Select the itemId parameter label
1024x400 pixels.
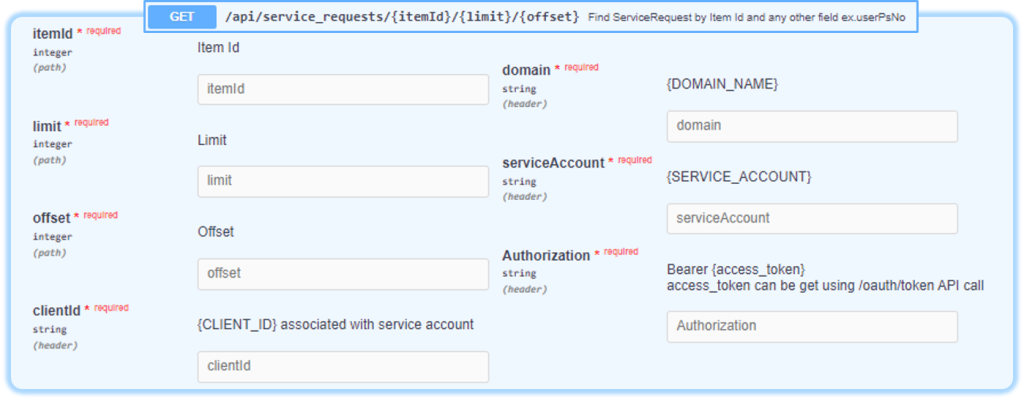click(x=52, y=33)
